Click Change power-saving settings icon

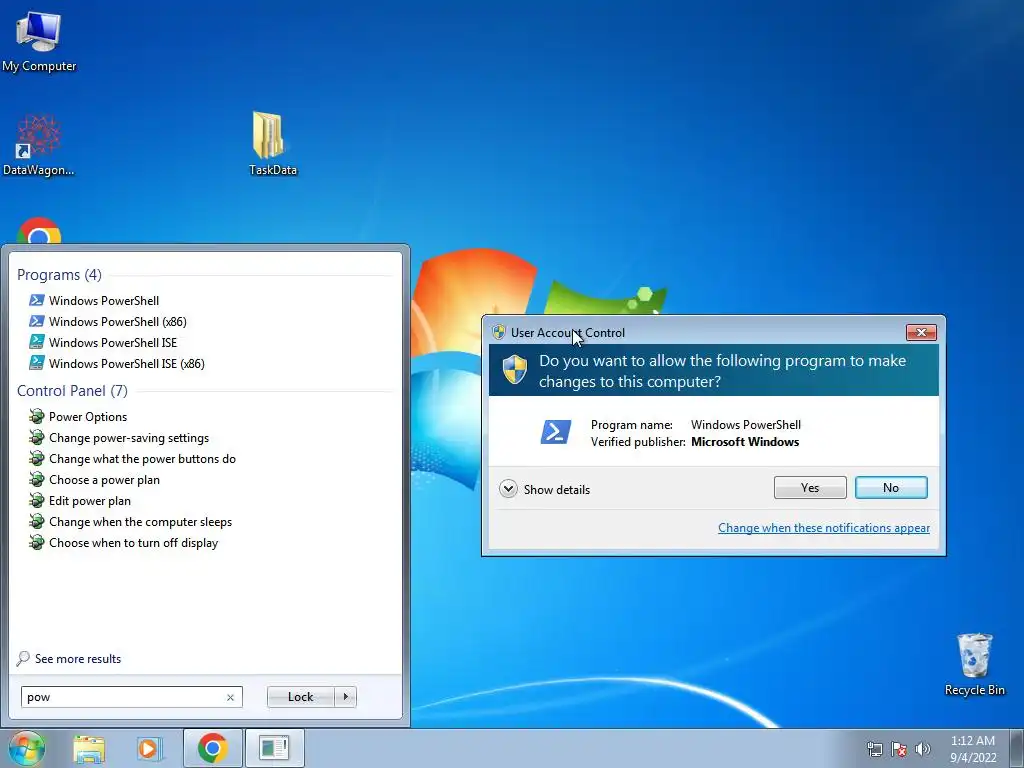[37, 438]
